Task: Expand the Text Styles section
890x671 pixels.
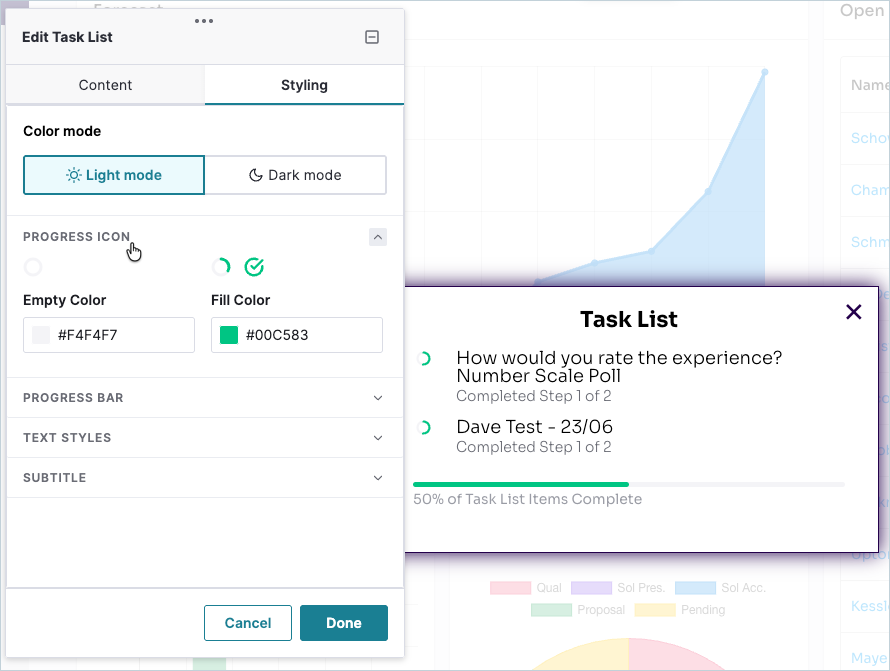Action: coord(204,438)
